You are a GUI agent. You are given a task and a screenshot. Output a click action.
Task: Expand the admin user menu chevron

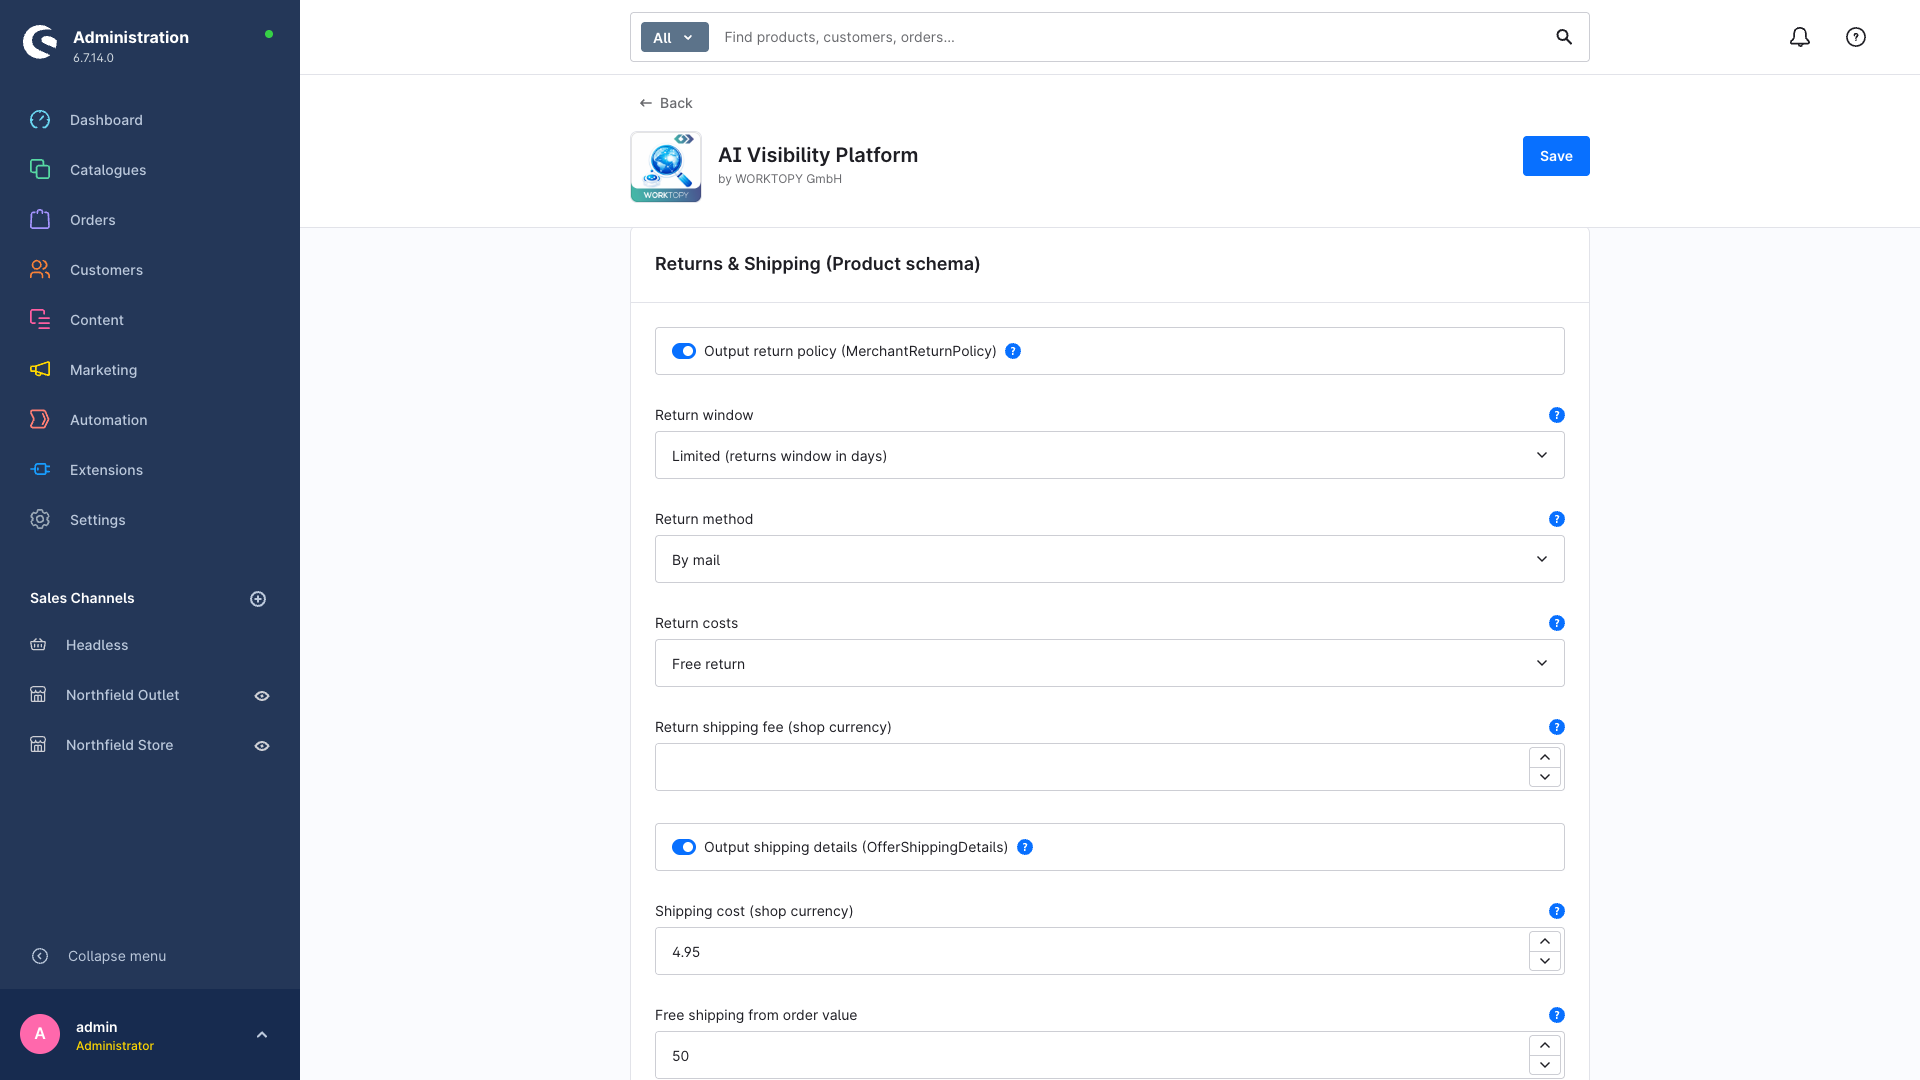coord(262,1035)
